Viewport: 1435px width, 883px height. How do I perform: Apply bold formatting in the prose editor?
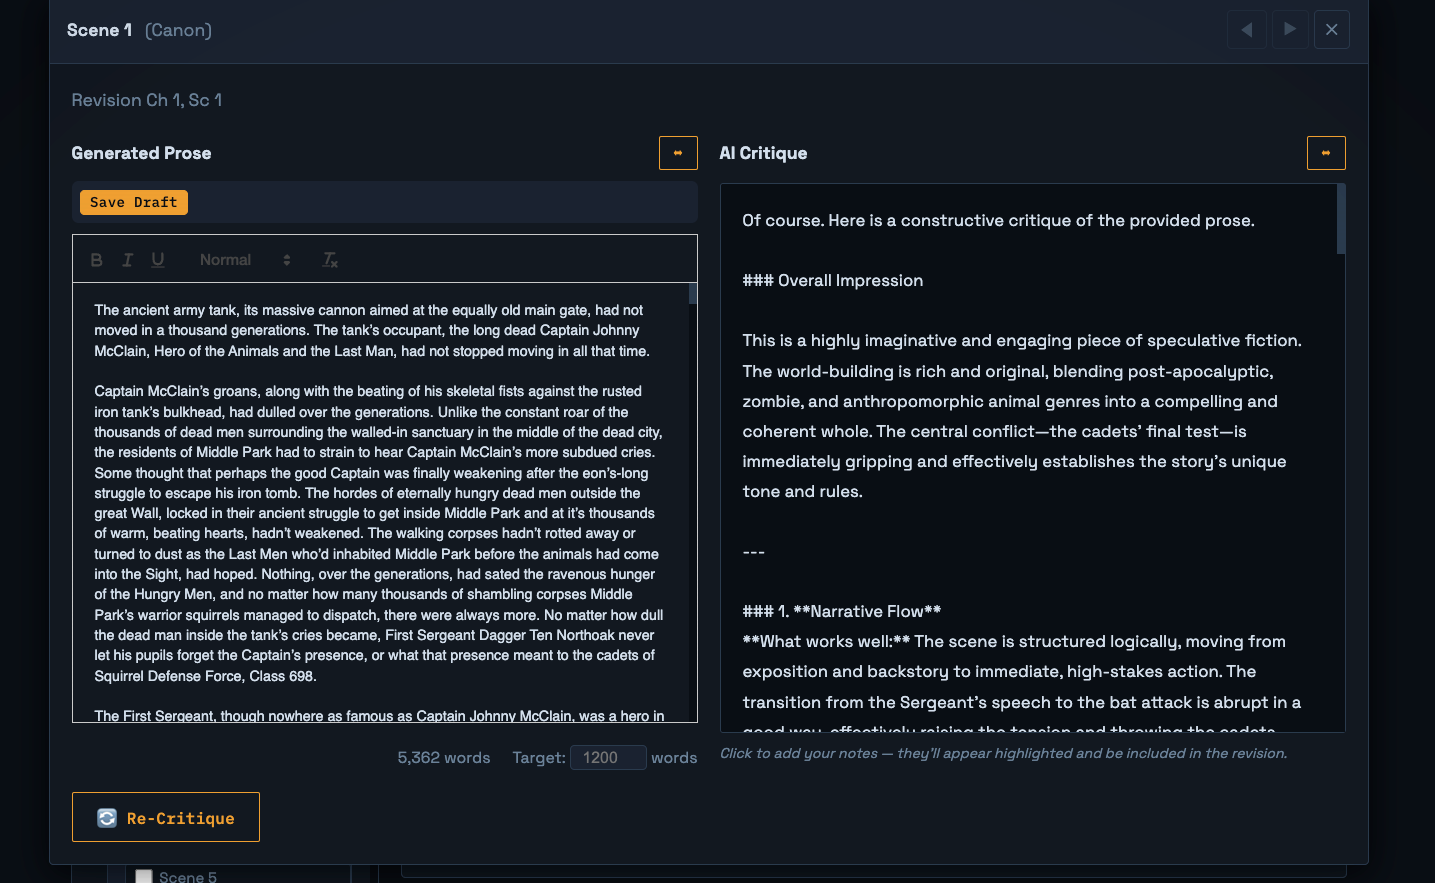click(96, 259)
